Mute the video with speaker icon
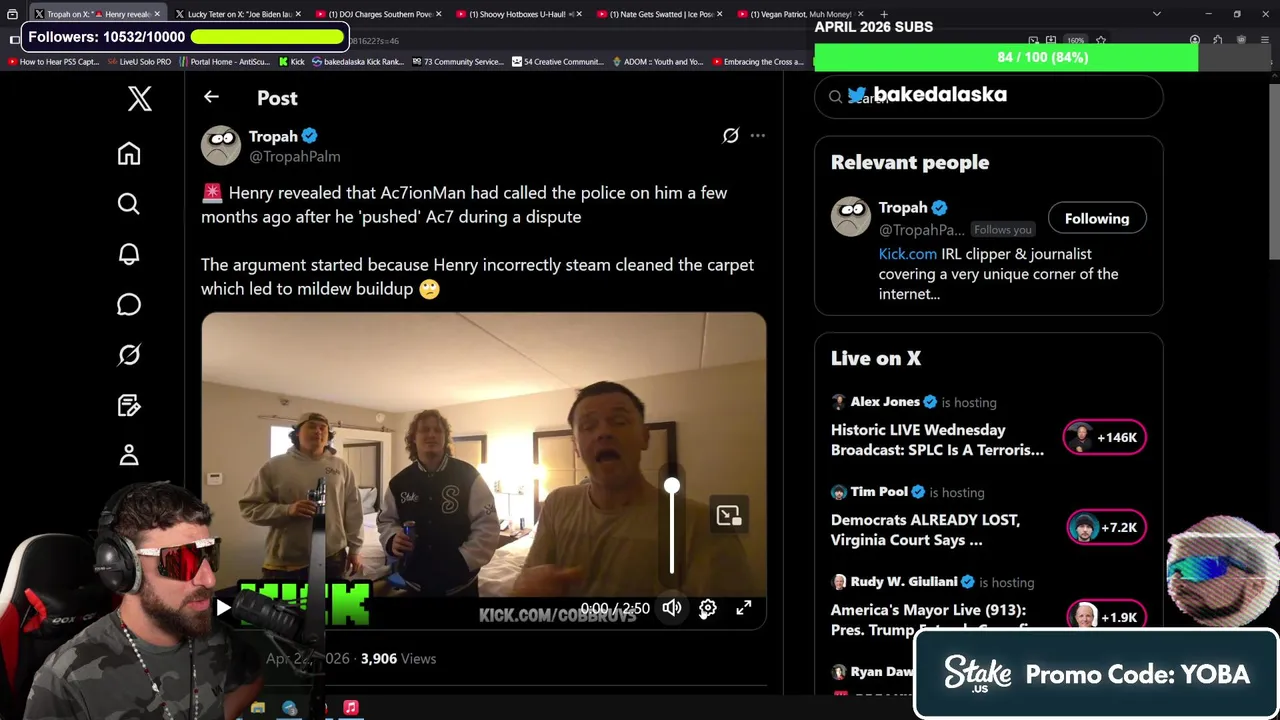Screen dimensions: 1280x720 pos(672,608)
